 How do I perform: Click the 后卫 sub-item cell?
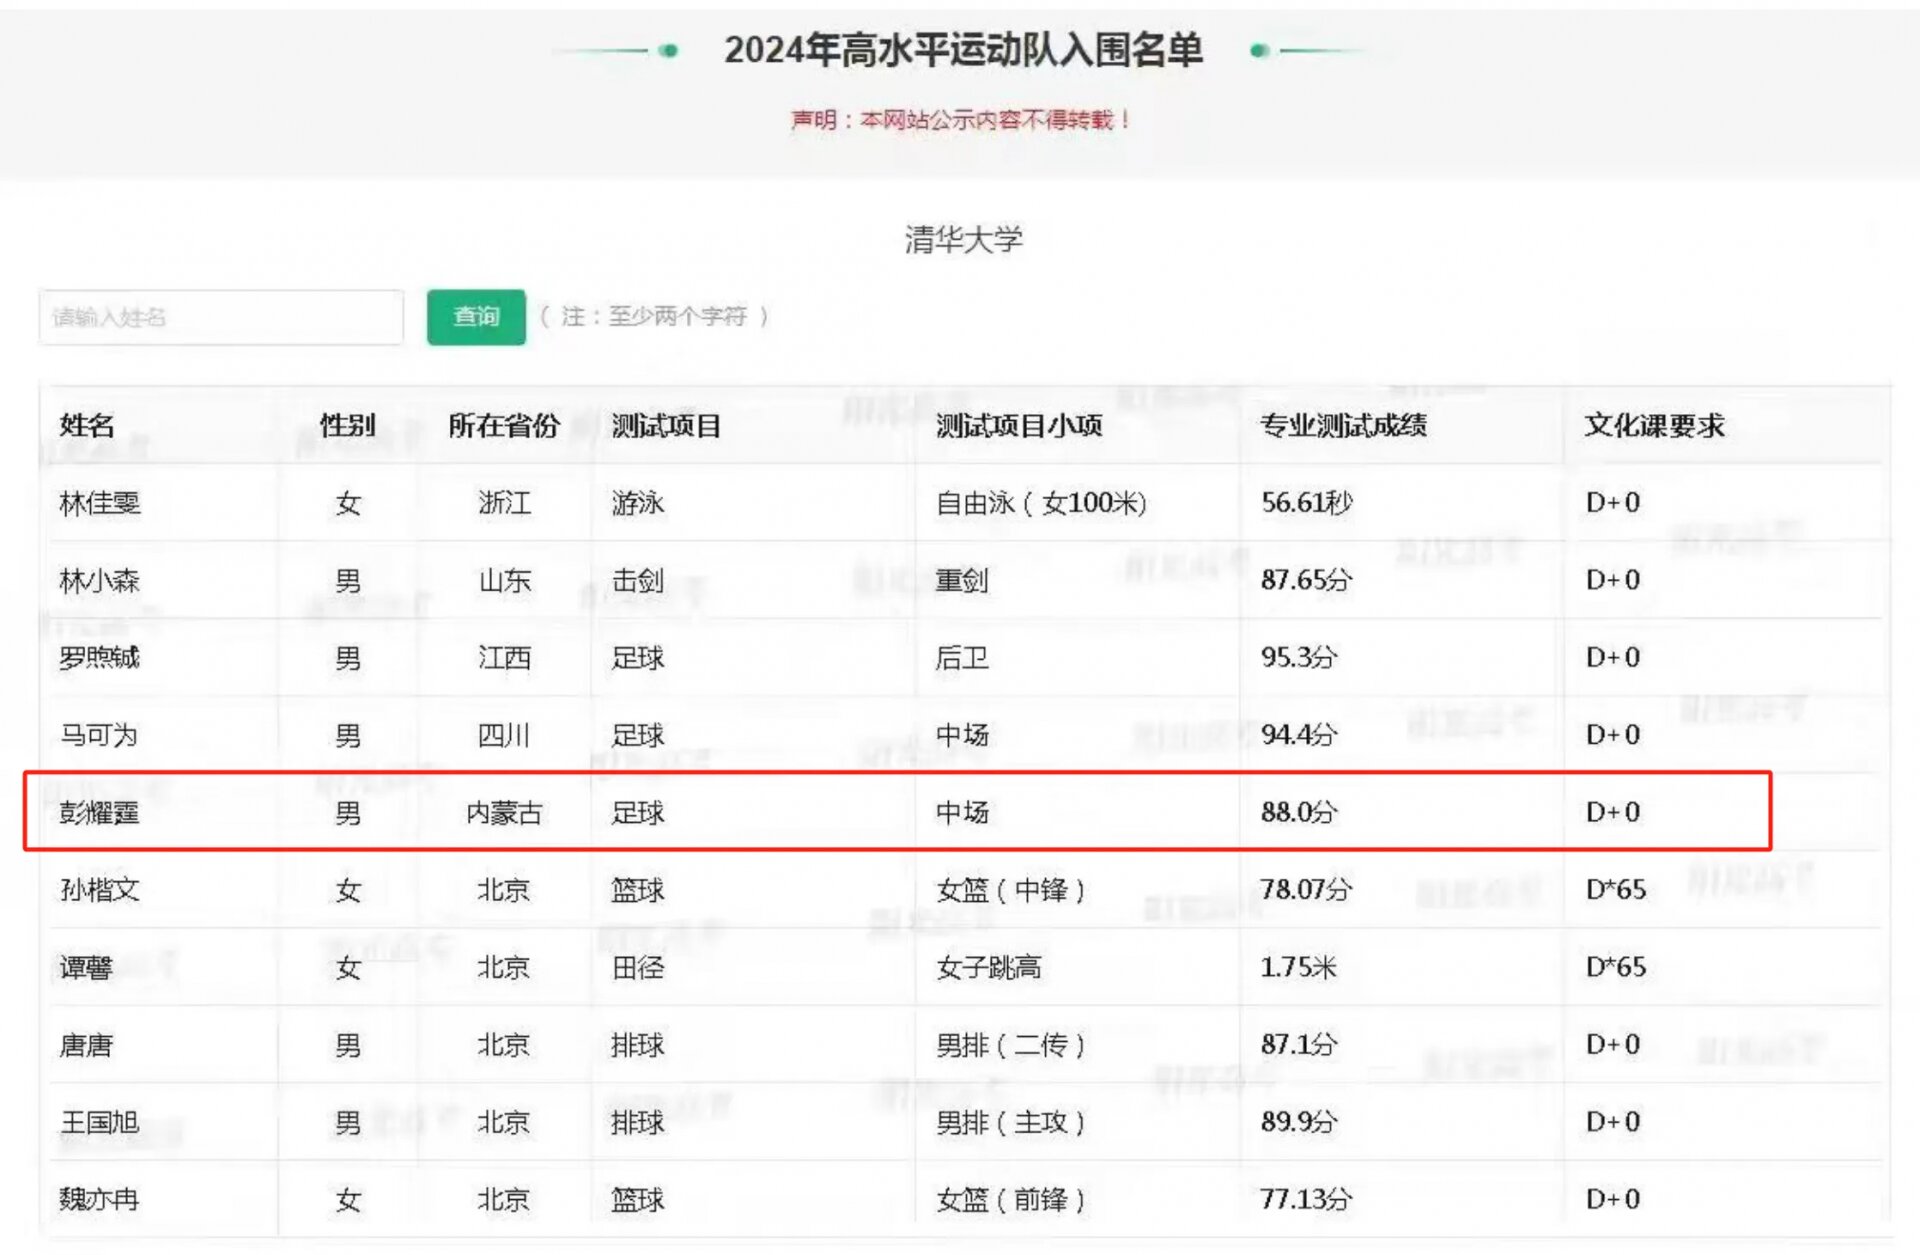tap(962, 658)
